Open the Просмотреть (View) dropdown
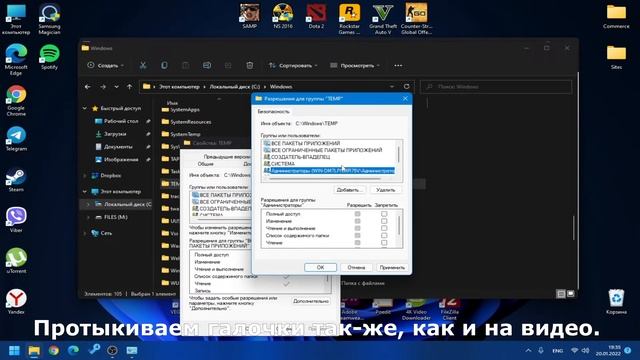 click(x=355, y=65)
